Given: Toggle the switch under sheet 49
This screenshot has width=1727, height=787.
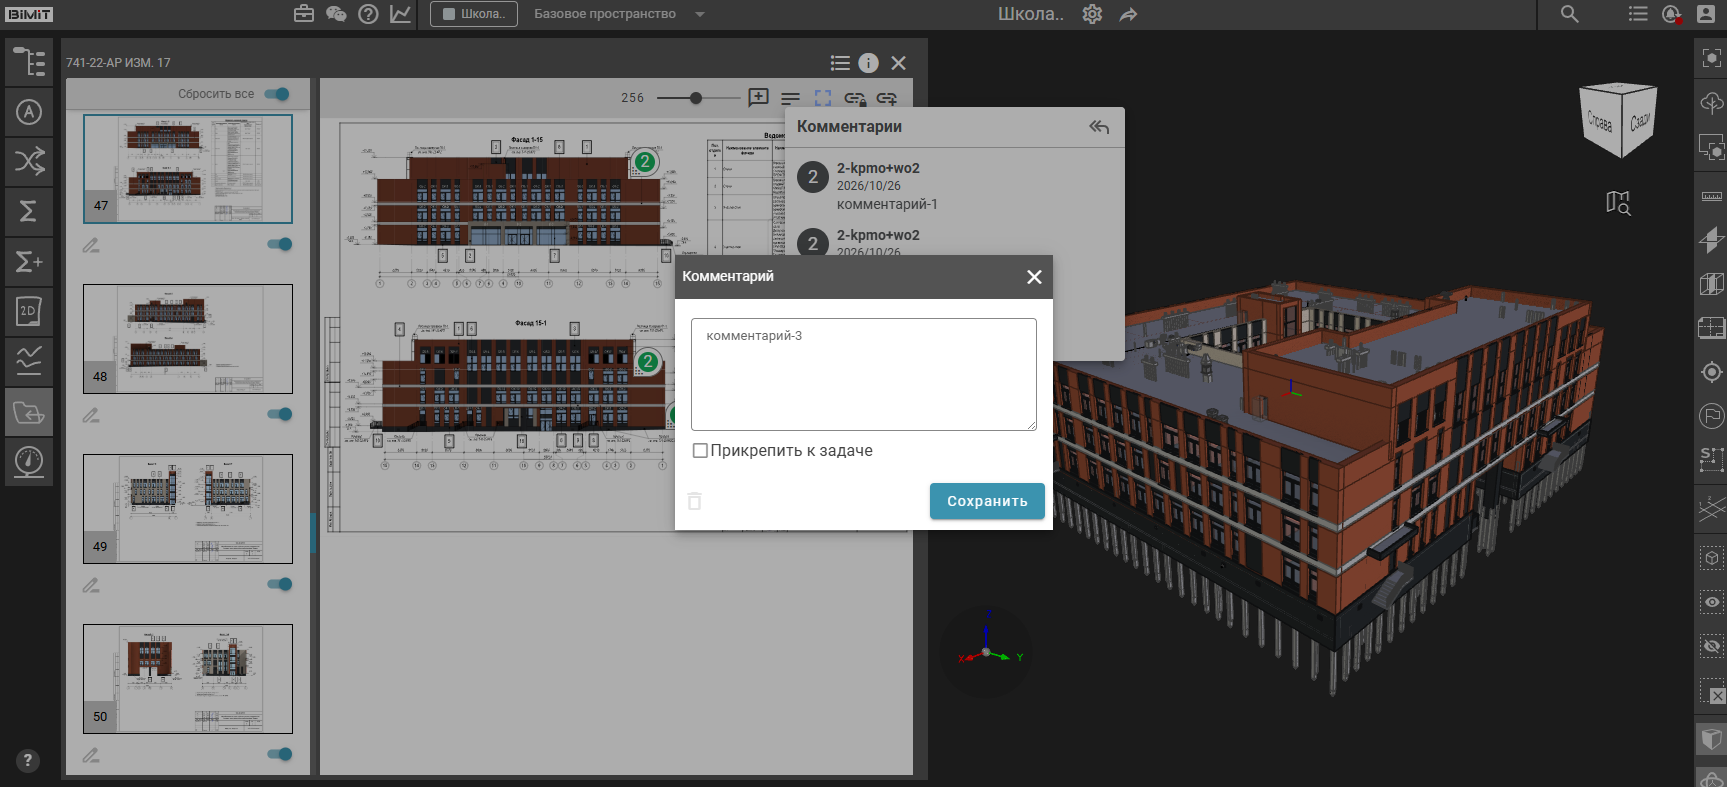Looking at the screenshot, I should tap(280, 584).
